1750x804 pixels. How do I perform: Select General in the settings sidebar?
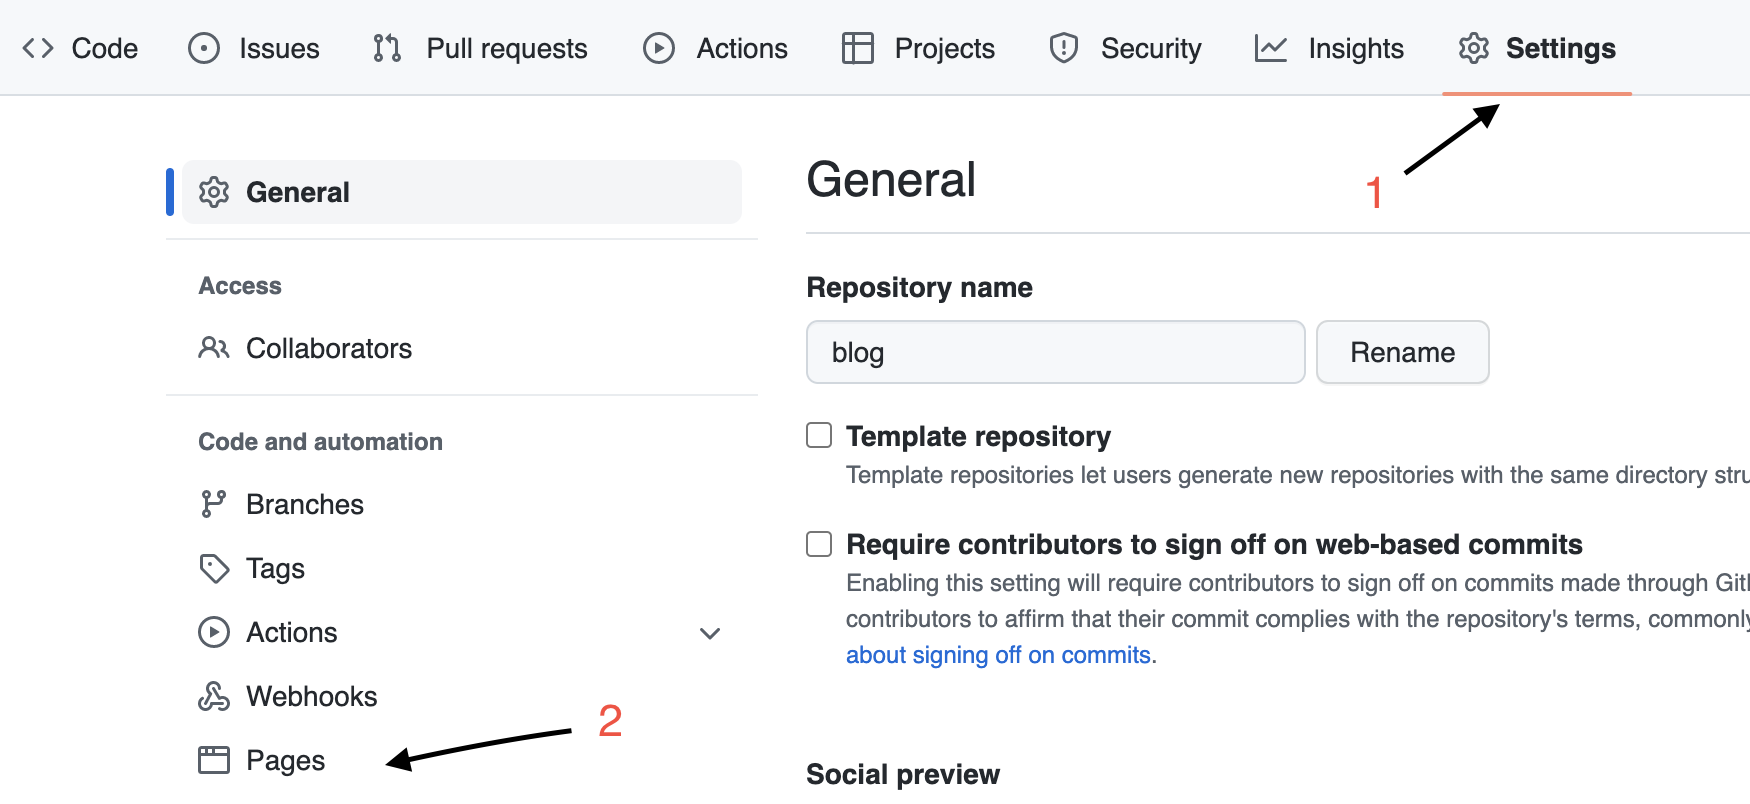tap(462, 192)
